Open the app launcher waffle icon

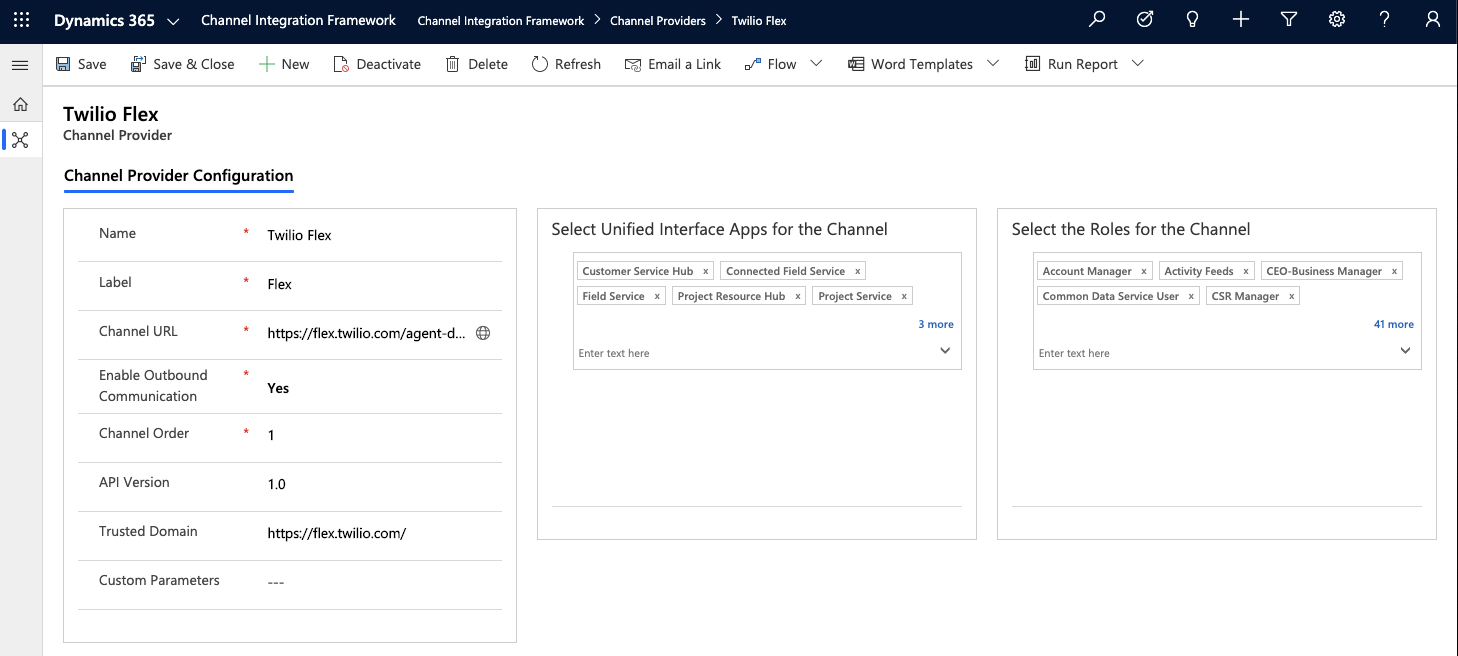tap(21, 20)
